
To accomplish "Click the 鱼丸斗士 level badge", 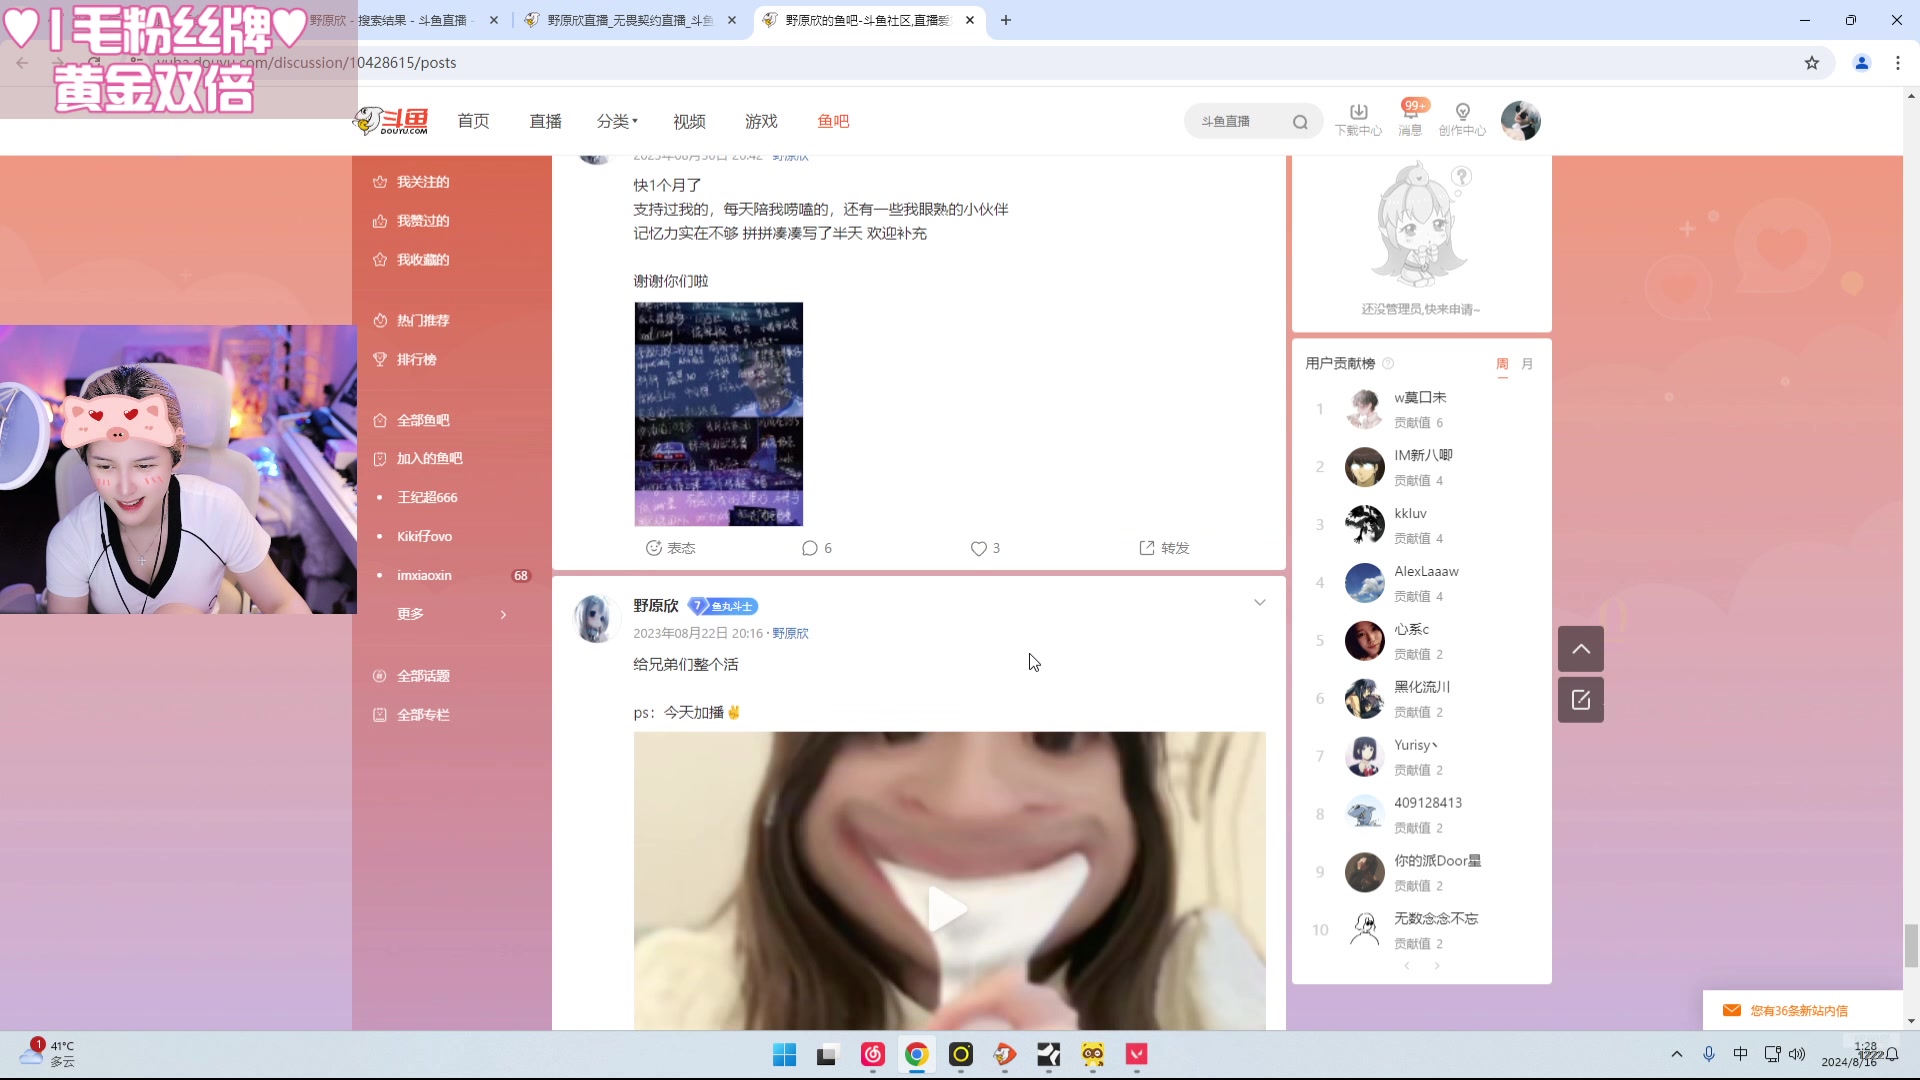I will click(x=723, y=606).
